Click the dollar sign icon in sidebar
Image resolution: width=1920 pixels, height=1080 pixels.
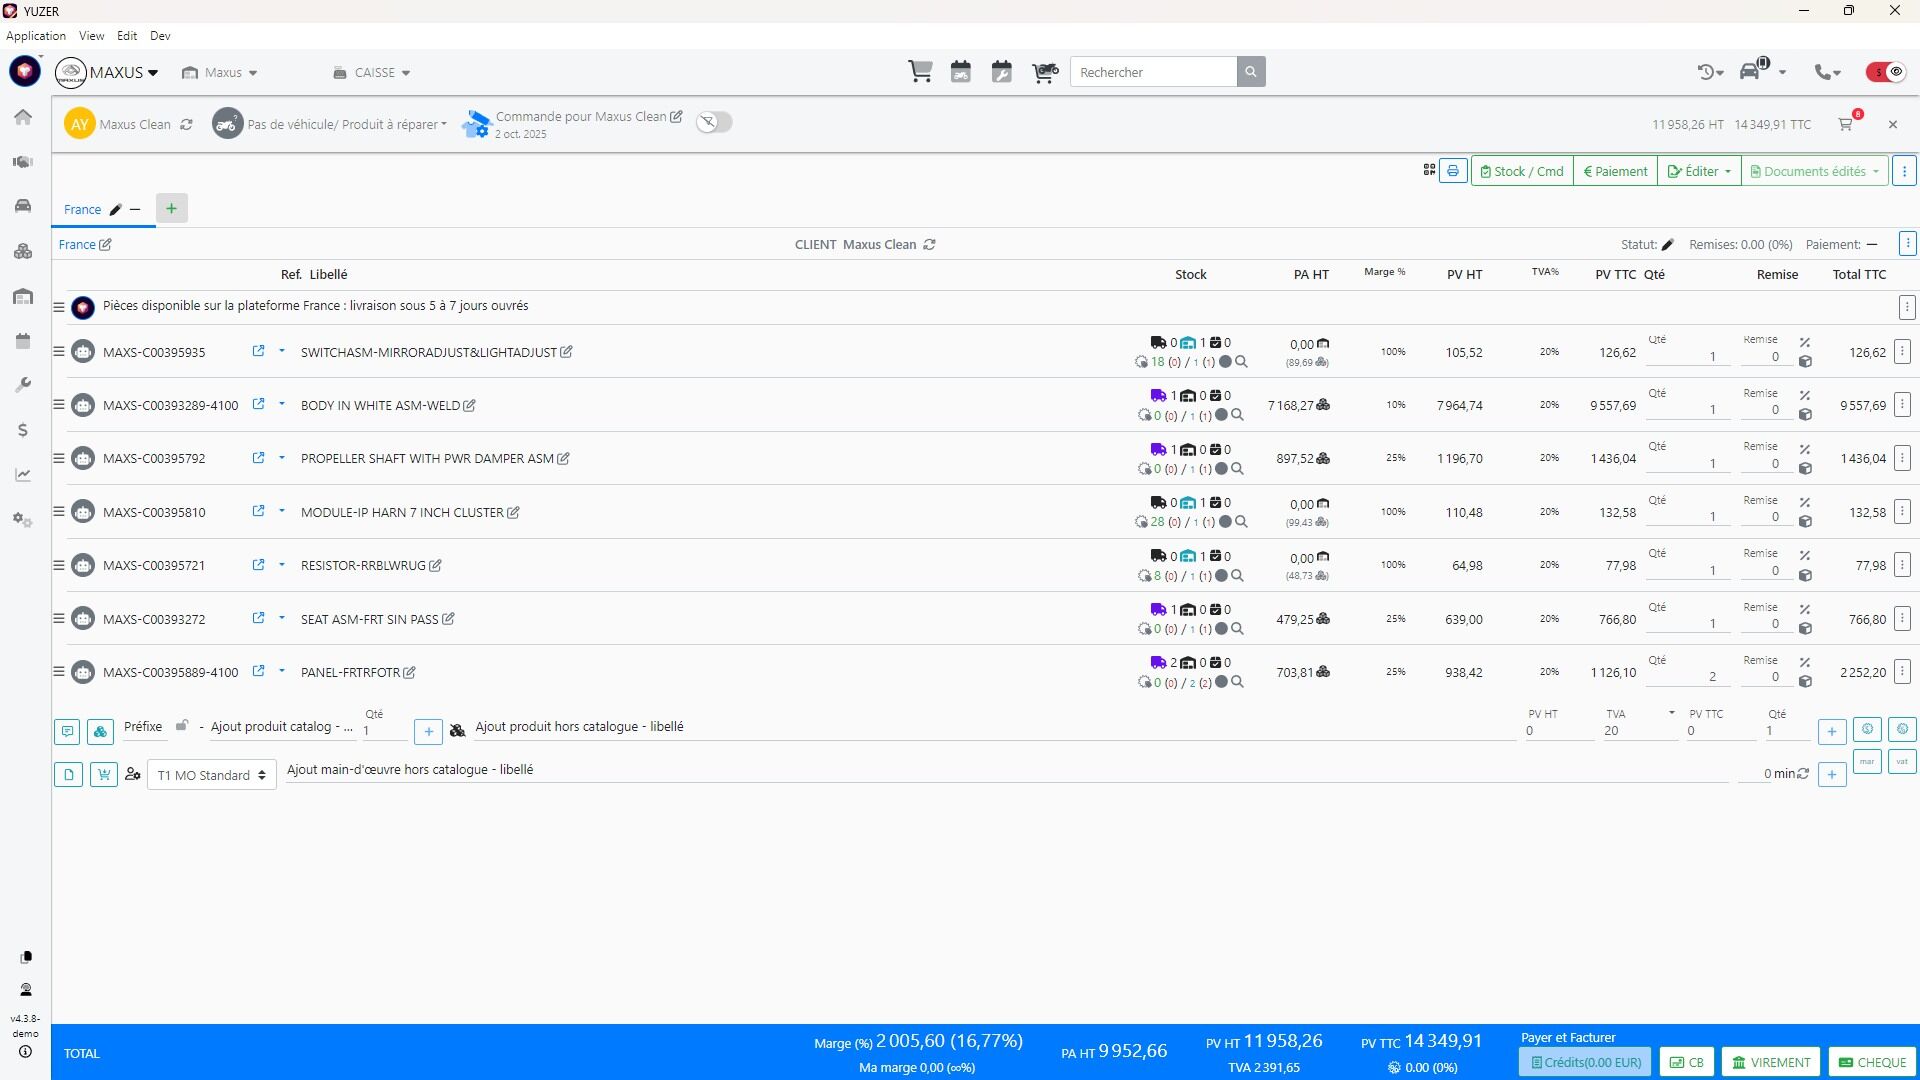23,430
